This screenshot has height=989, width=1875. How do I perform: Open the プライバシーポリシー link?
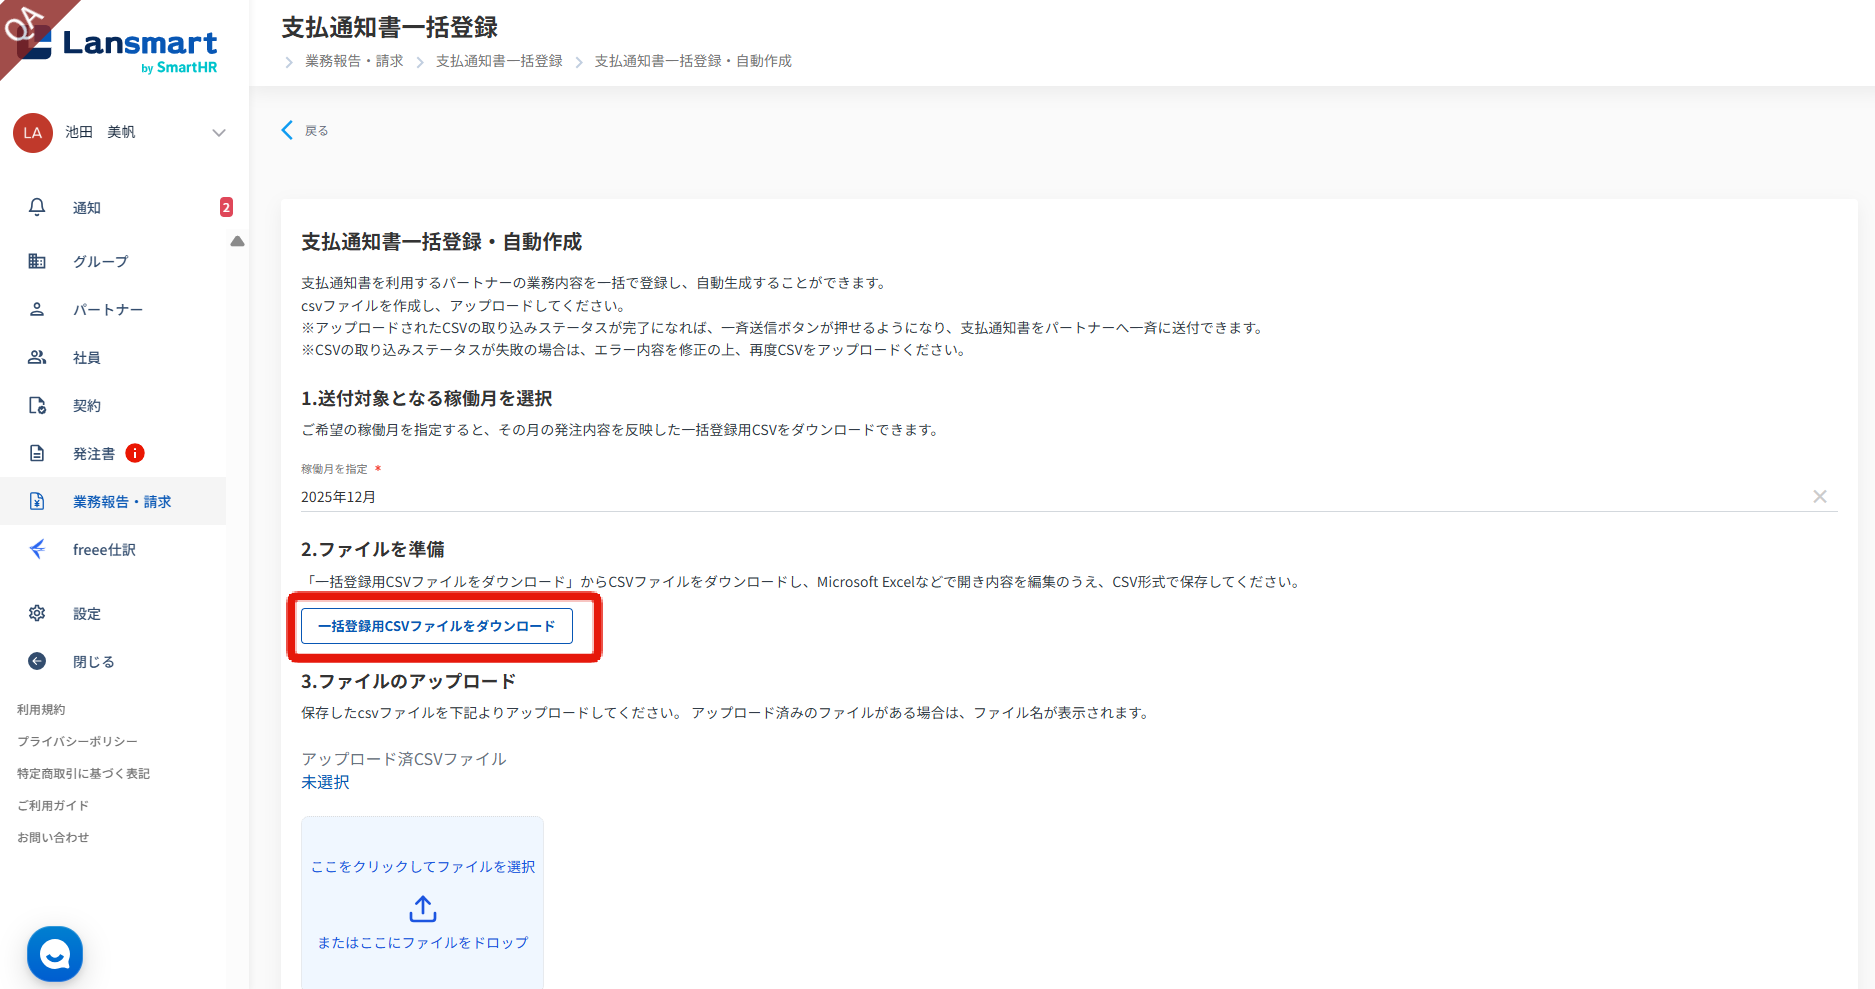(77, 742)
